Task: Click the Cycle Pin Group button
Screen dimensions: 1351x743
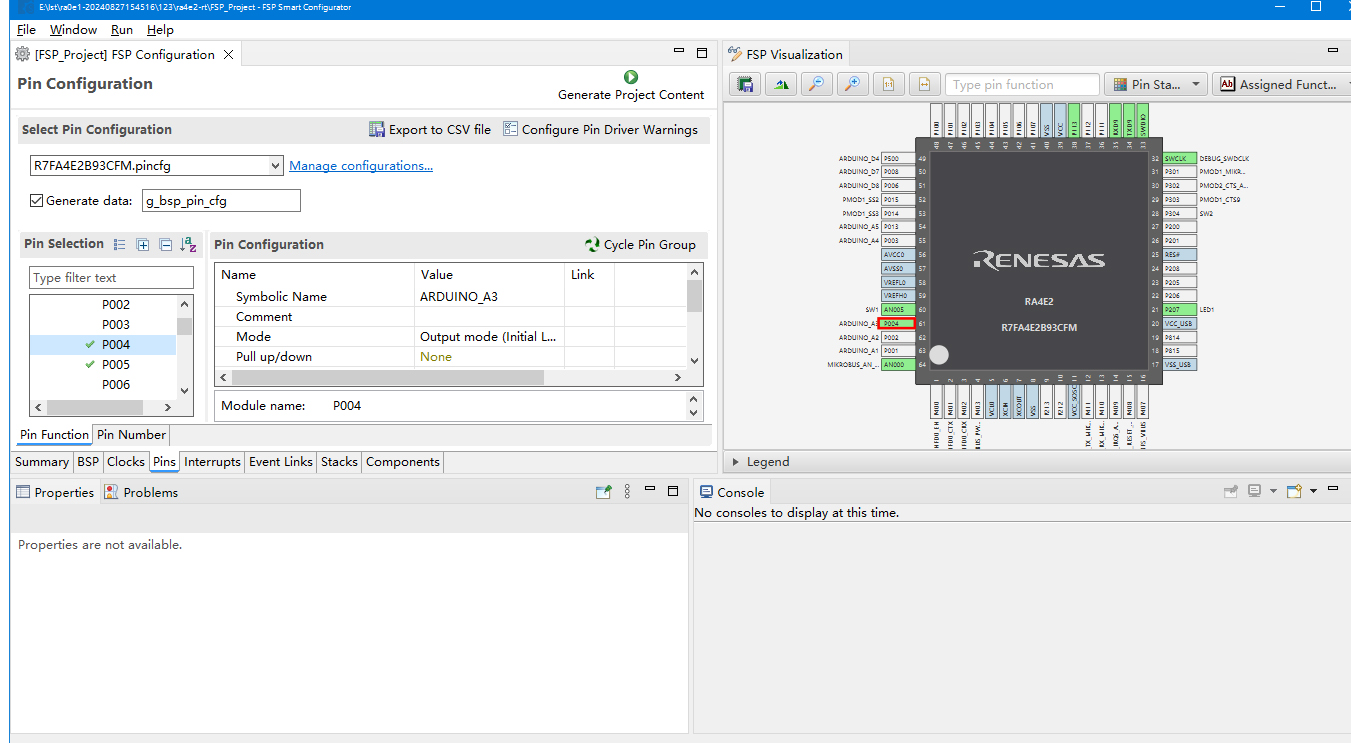Action: [640, 244]
